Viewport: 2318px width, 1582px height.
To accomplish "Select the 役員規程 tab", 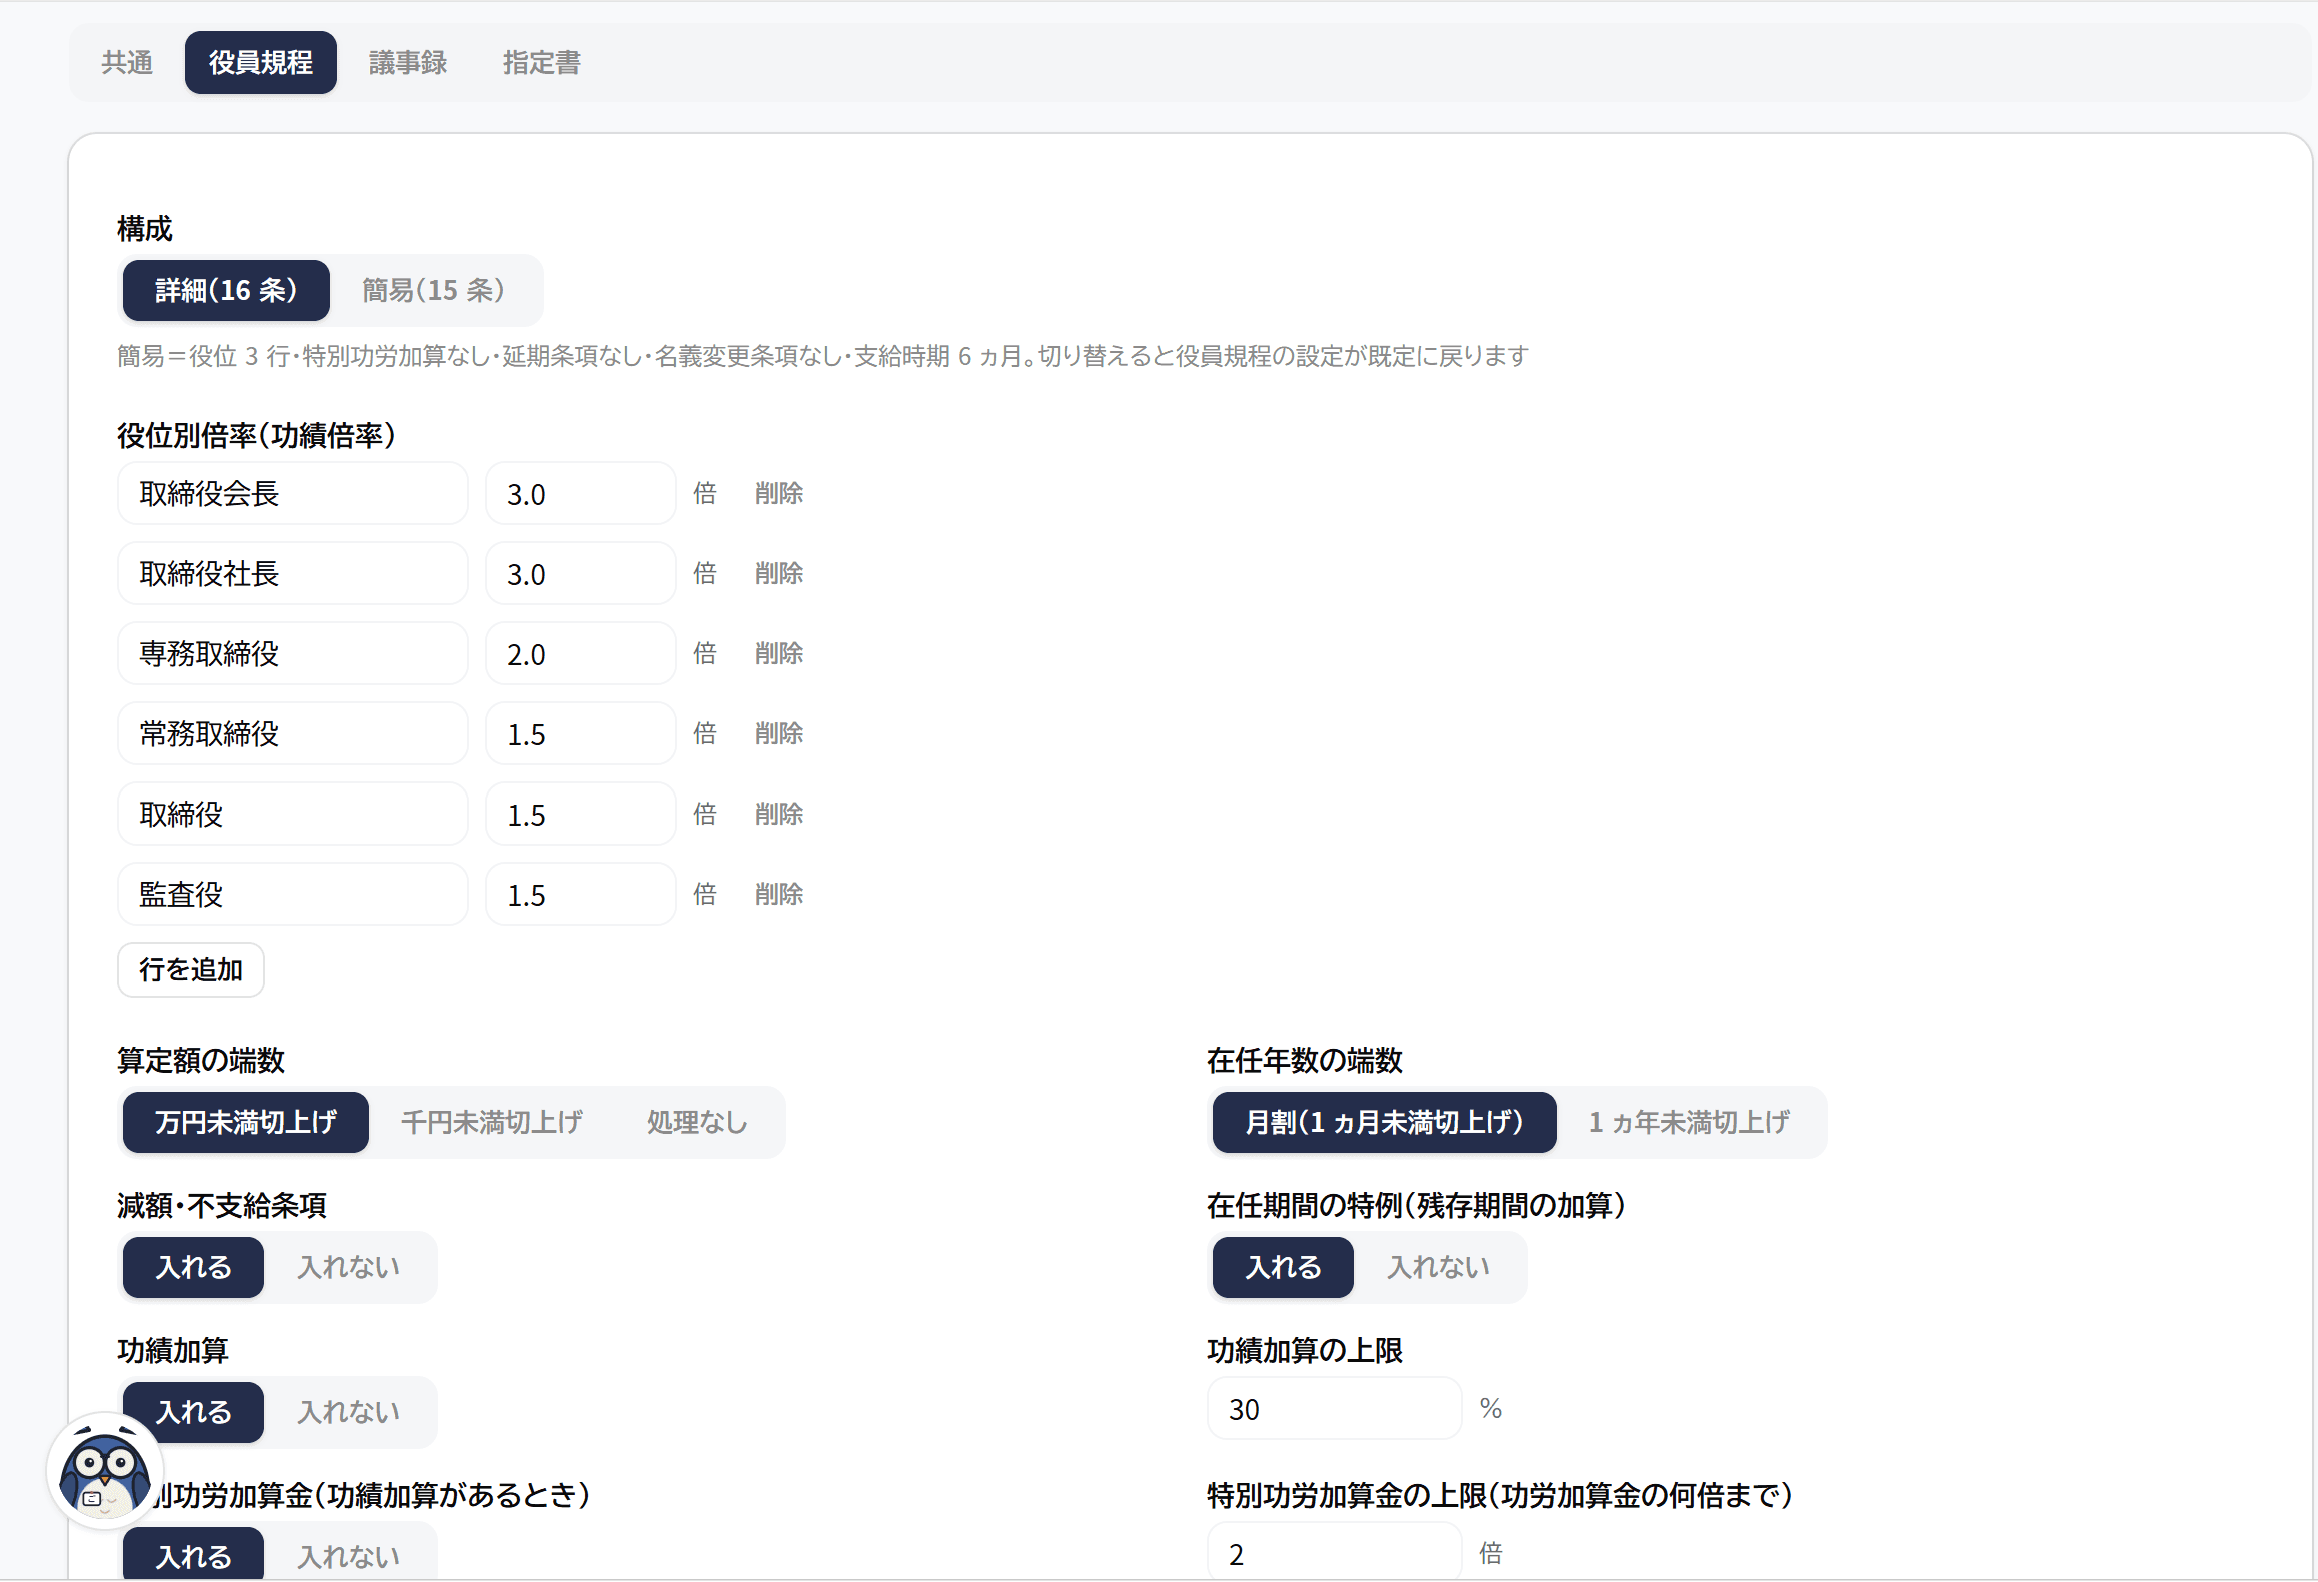I will pos(260,63).
